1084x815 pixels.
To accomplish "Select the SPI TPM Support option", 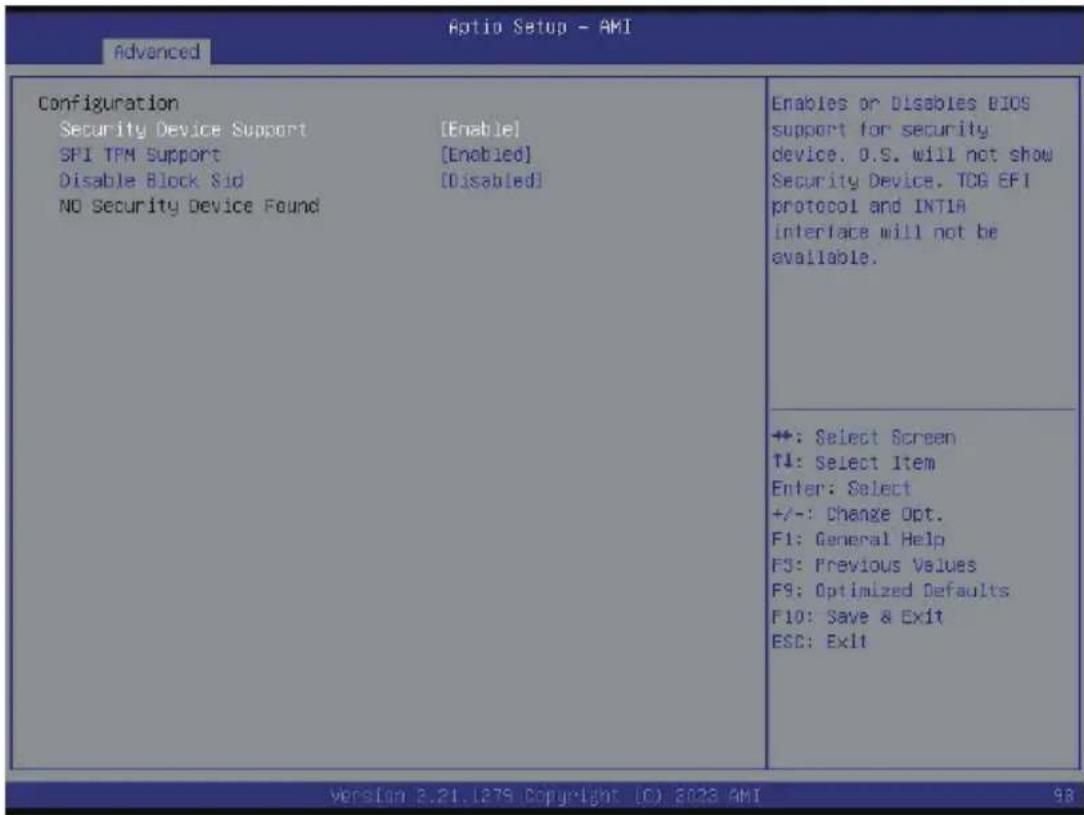I will pos(140,156).
